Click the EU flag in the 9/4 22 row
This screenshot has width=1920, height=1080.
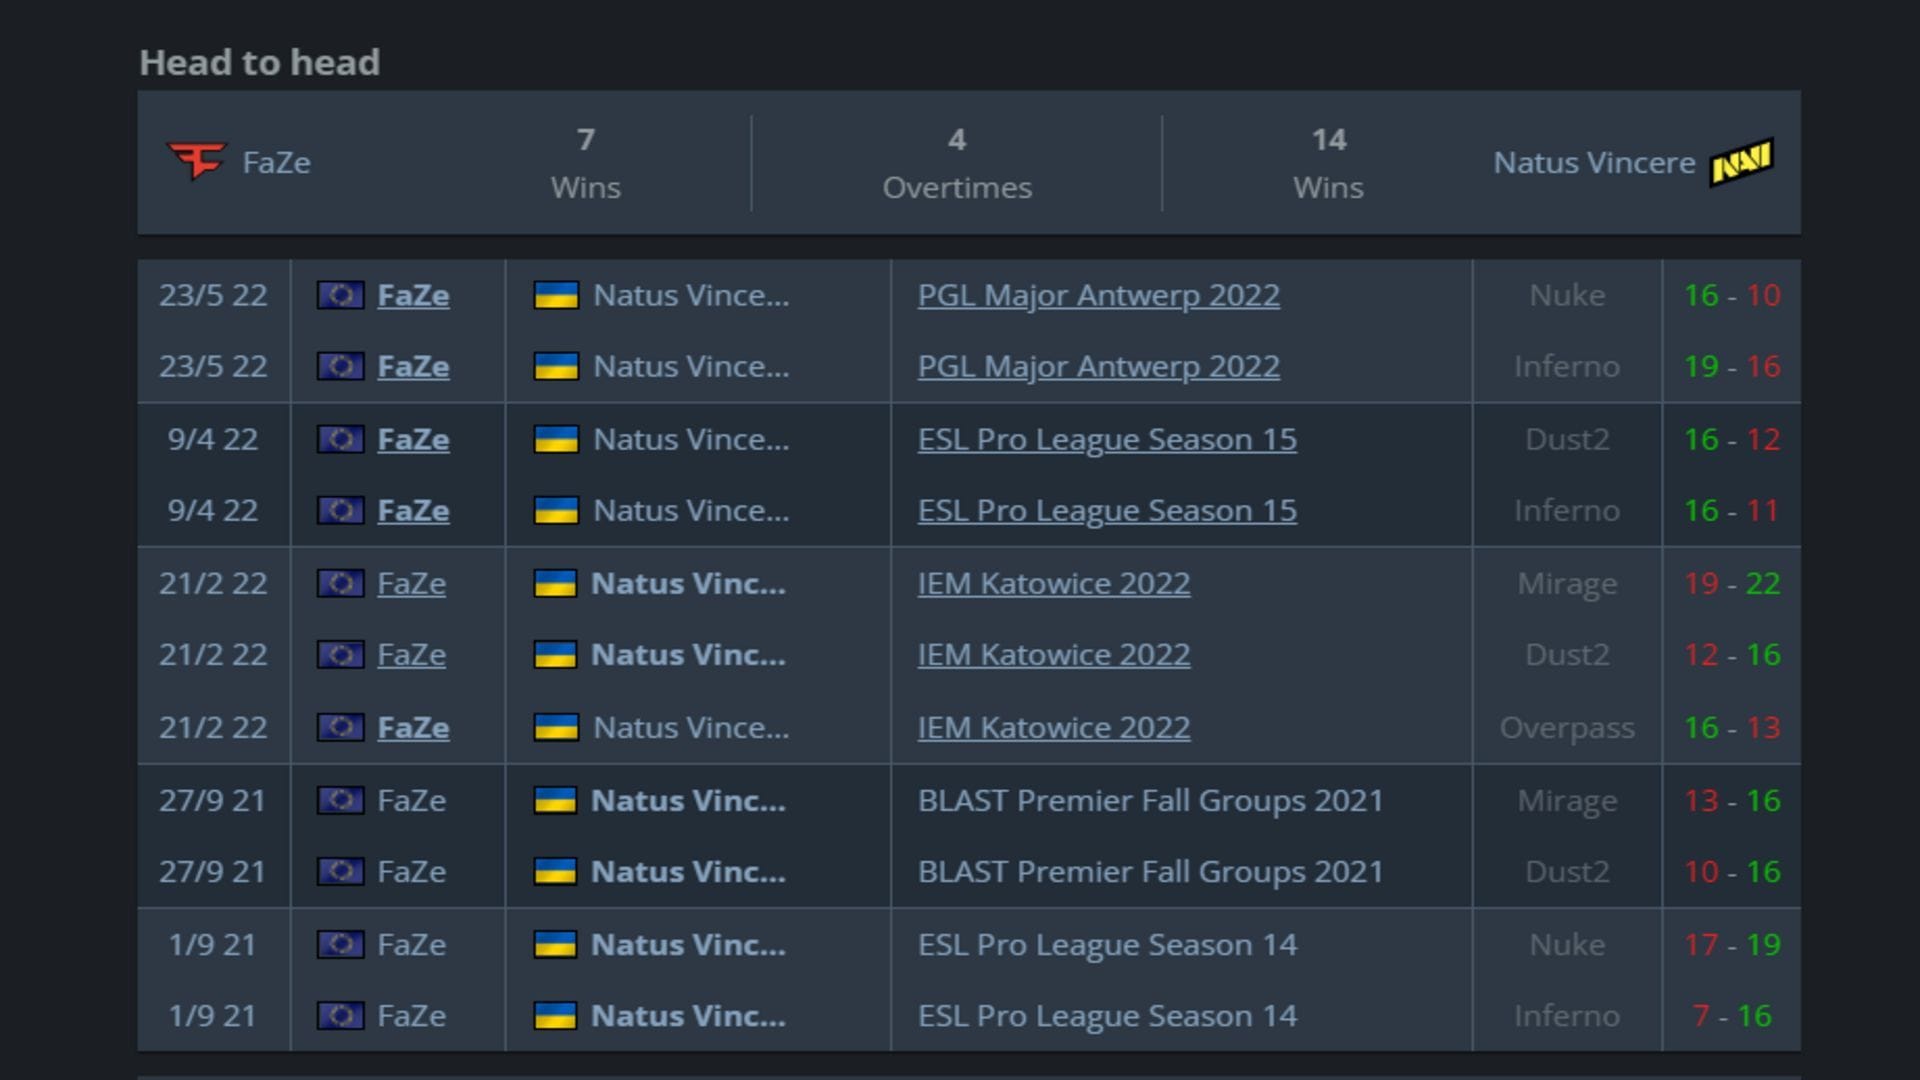pyautogui.click(x=341, y=439)
